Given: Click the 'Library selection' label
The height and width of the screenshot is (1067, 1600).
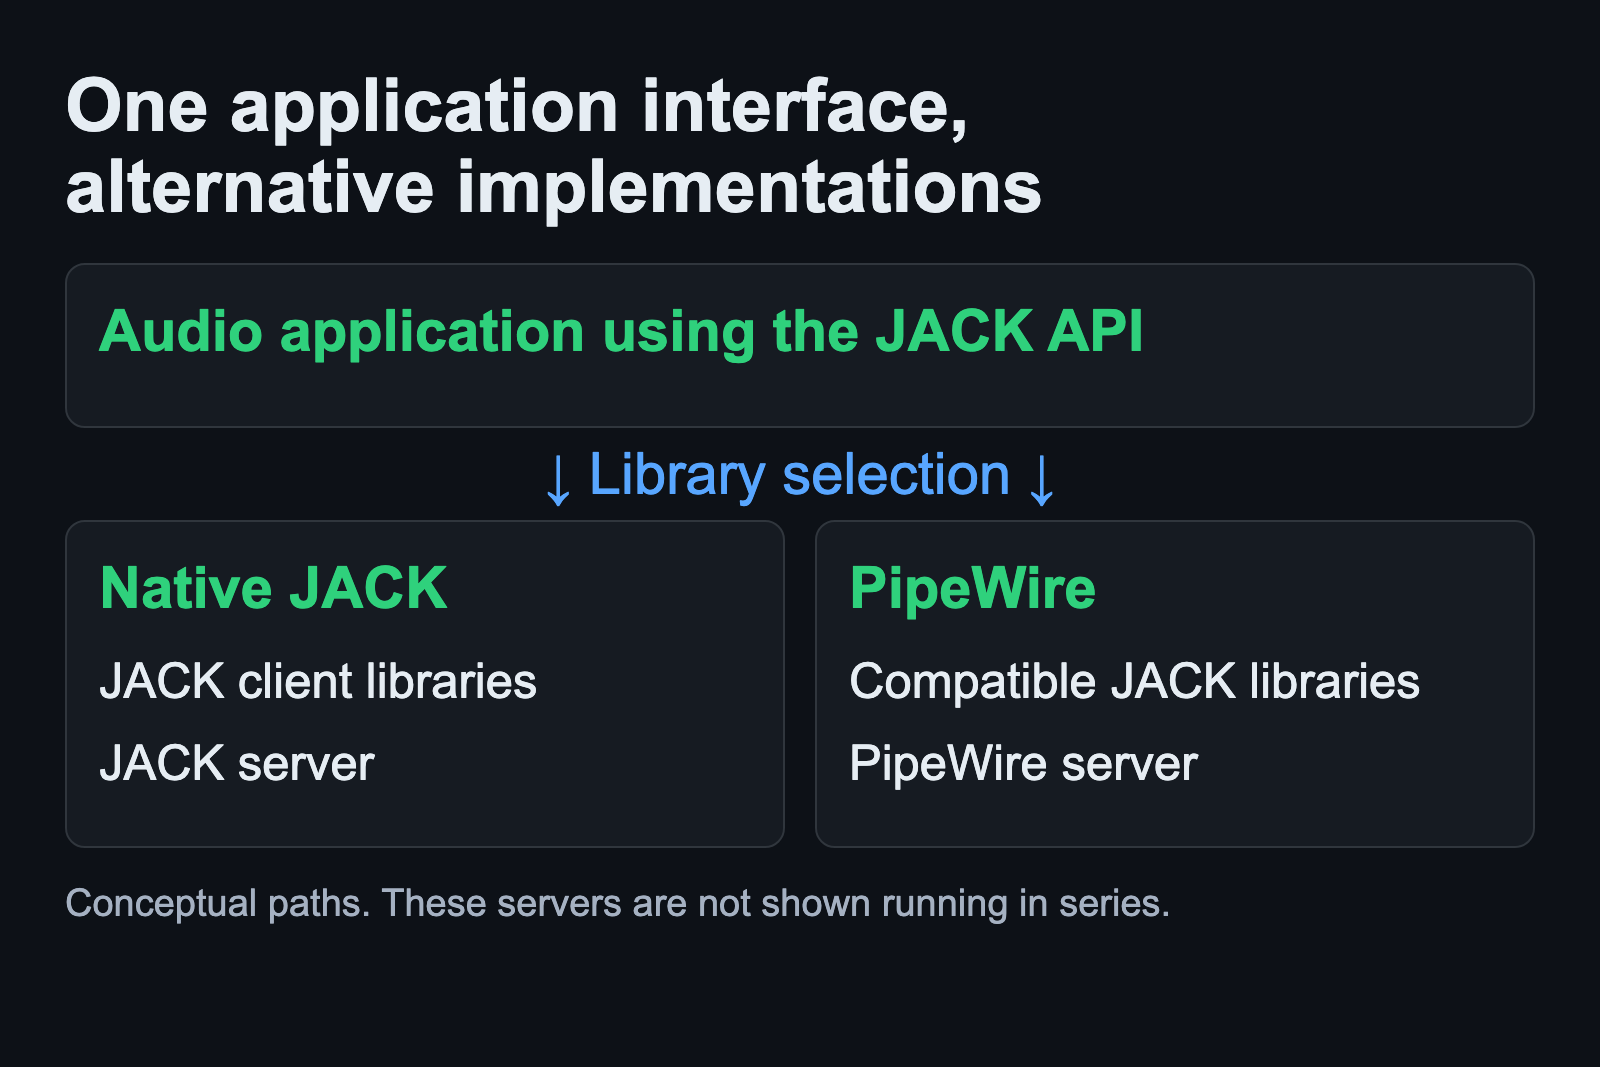Looking at the screenshot, I should pos(799,476).
